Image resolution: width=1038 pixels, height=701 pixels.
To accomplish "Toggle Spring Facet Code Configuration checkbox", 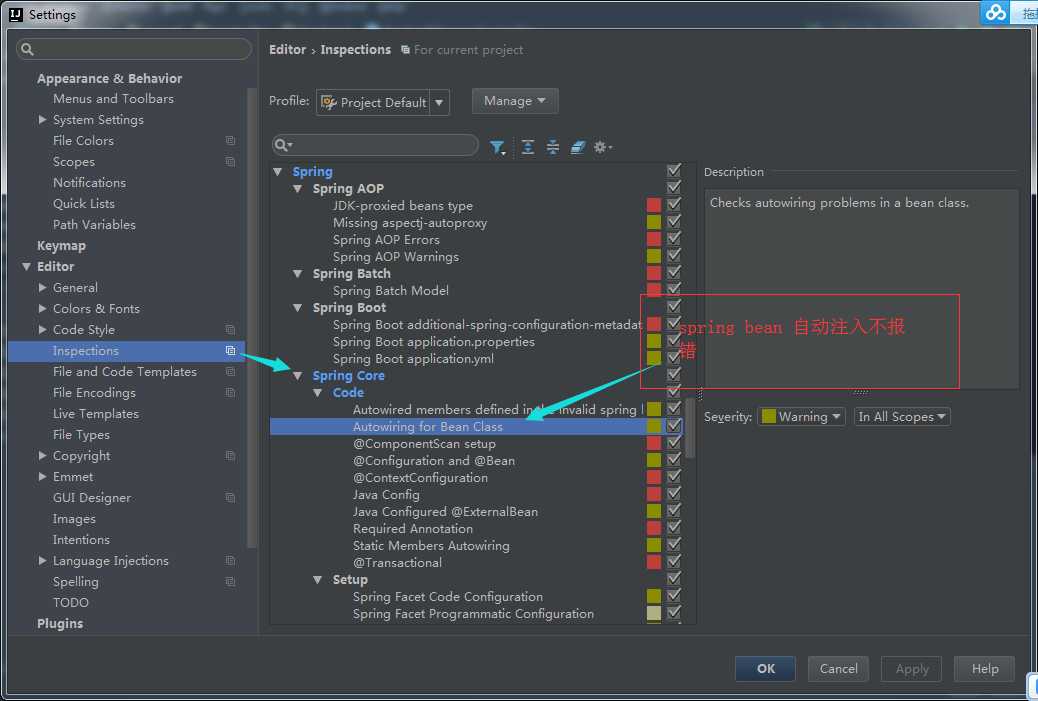I will (674, 596).
